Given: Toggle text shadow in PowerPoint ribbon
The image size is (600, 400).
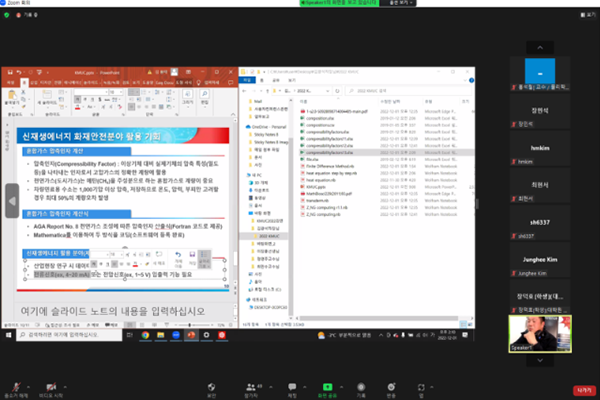Looking at the screenshot, I should click(x=99, y=100).
